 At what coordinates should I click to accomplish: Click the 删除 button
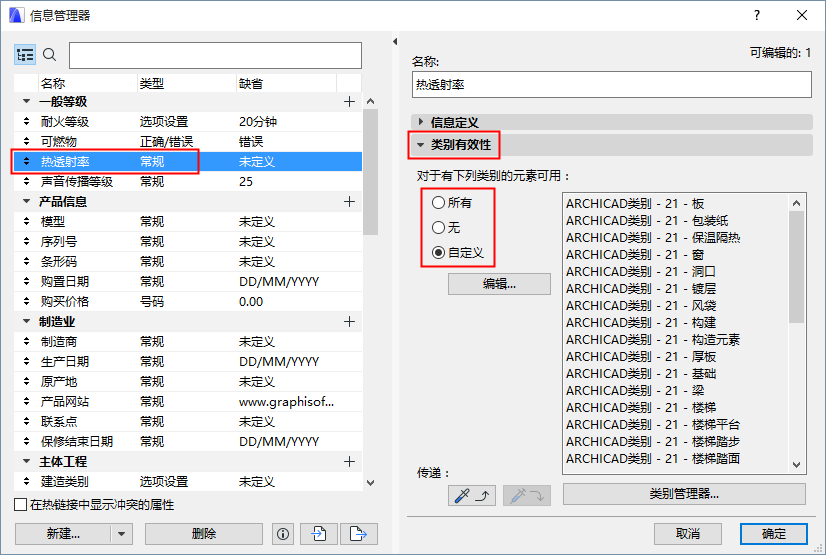coord(204,534)
